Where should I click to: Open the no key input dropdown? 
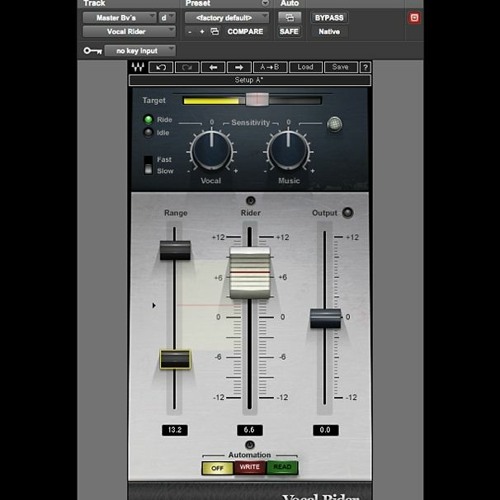click(140, 51)
